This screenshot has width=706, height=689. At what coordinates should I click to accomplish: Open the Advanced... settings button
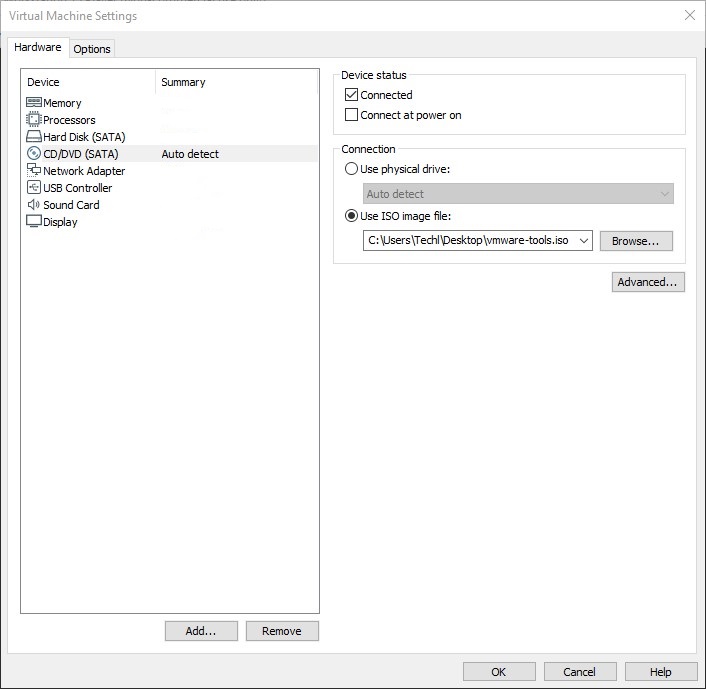[648, 282]
